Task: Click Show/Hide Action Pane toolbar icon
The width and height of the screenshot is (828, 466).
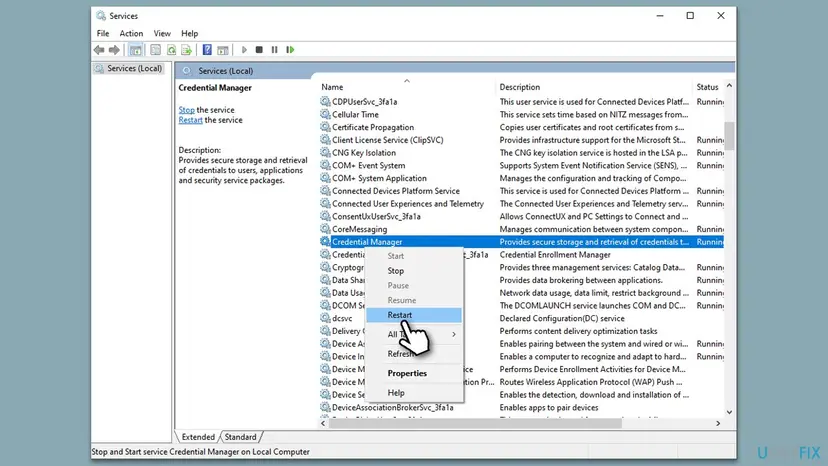Action: point(223,50)
